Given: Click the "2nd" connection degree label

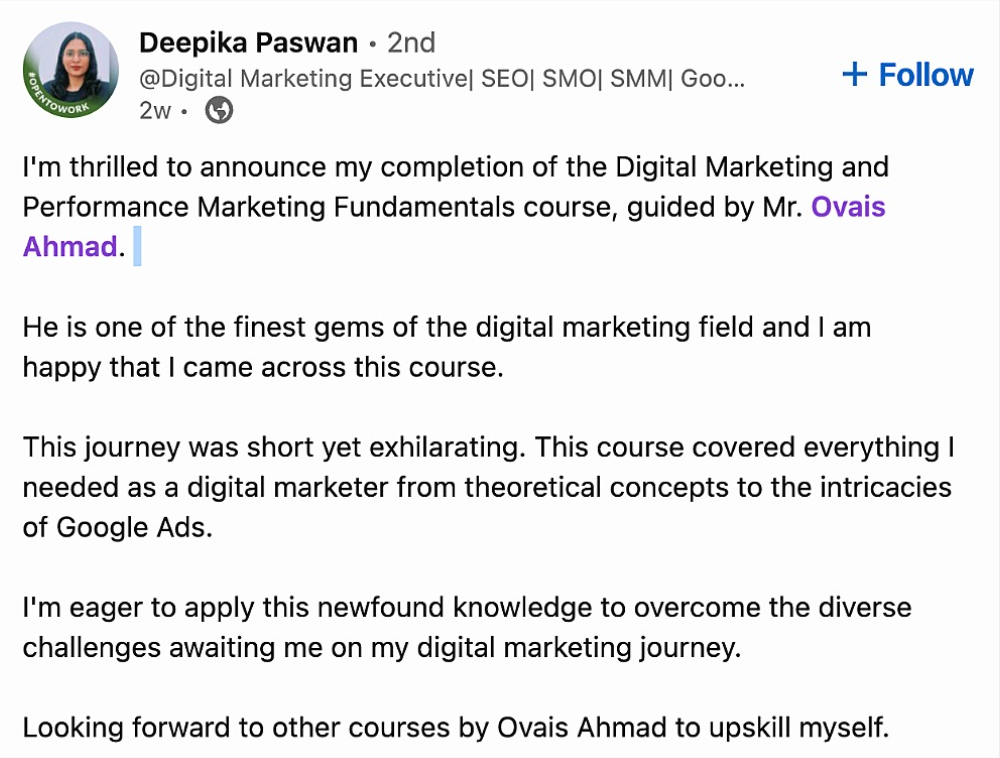Looking at the screenshot, I should 411,43.
